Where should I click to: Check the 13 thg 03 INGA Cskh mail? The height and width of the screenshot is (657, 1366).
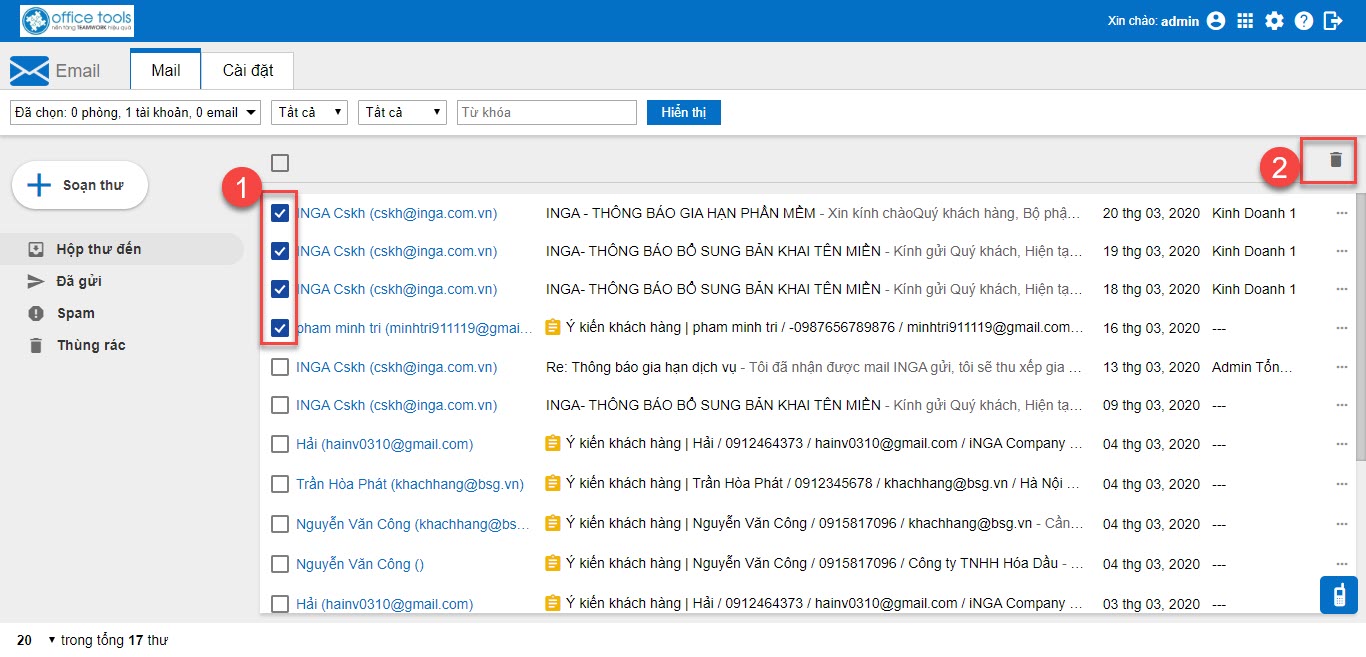coord(280,367)
